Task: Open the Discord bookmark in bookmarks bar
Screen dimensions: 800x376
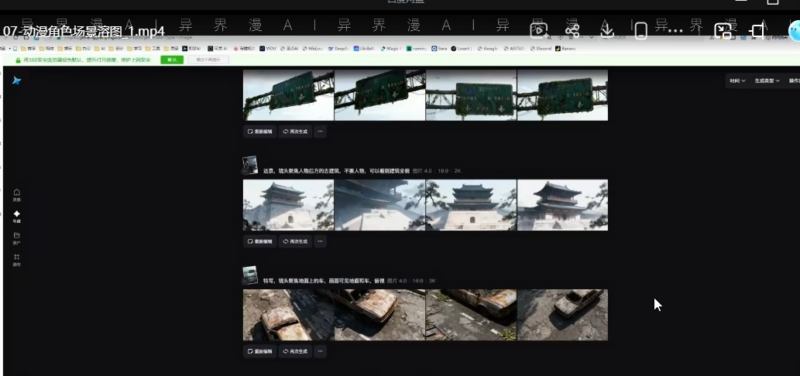Action: pyautogui.click(x=540, y=48)
